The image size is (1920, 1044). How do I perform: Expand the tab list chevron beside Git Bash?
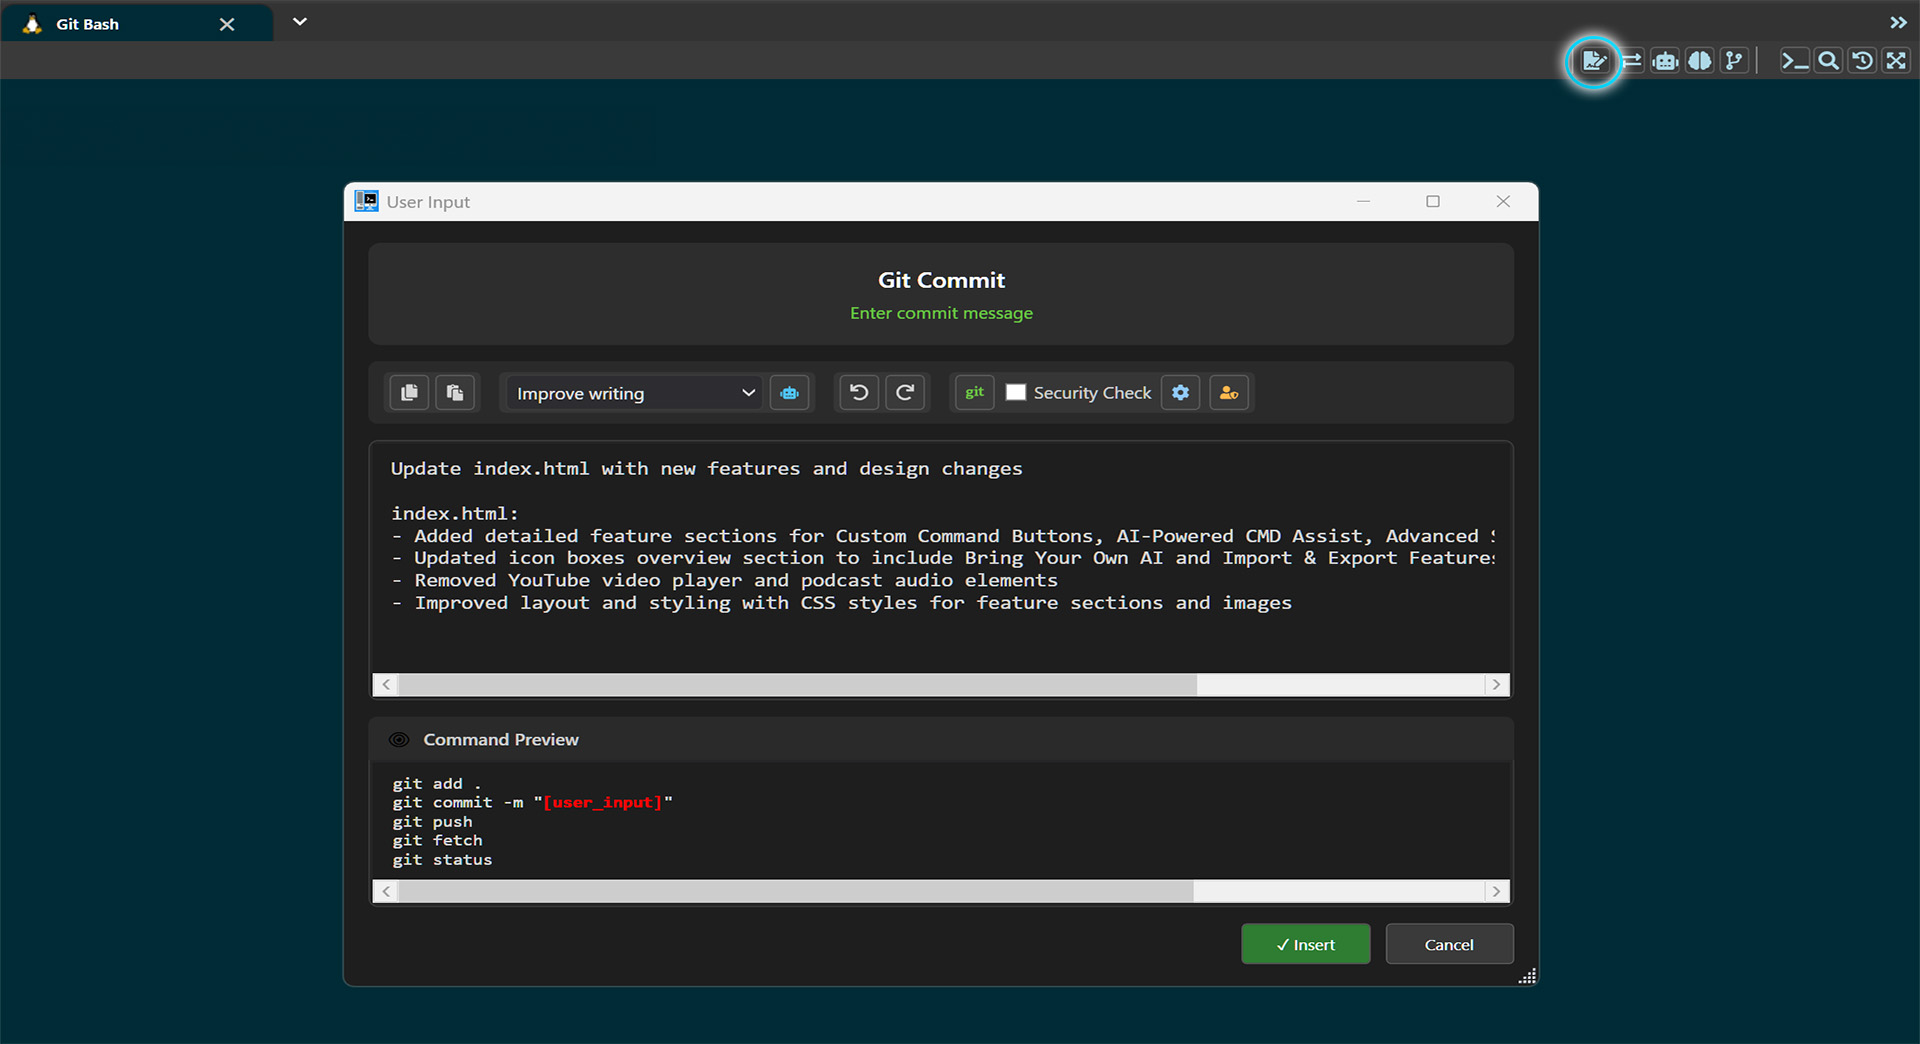tap(299, 21)
